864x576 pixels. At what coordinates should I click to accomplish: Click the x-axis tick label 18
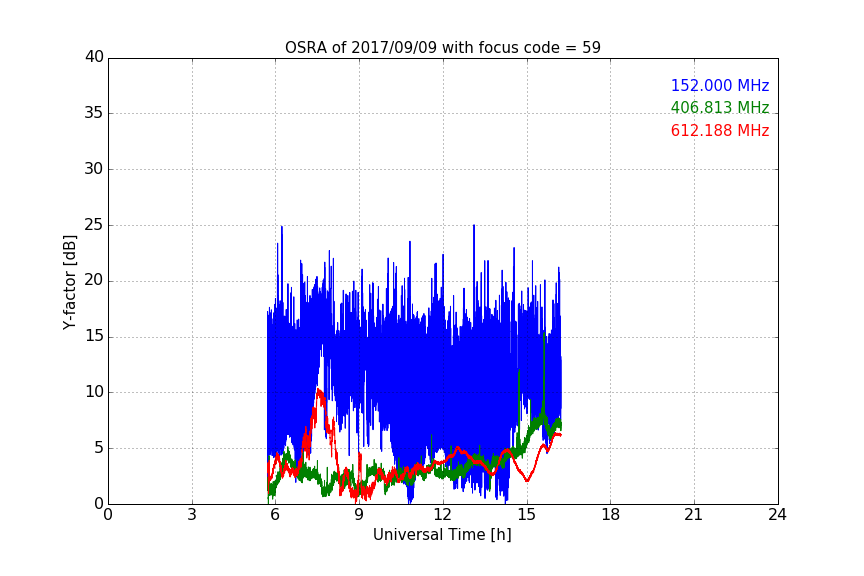[x=610, y=515]
